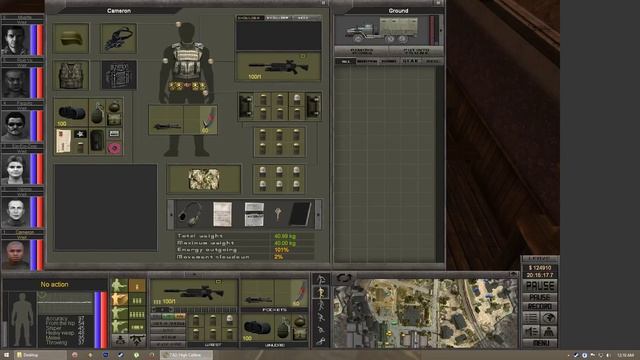
Task: Collapse the minimap with its corner arrow
Action: [x=513, y=274]
